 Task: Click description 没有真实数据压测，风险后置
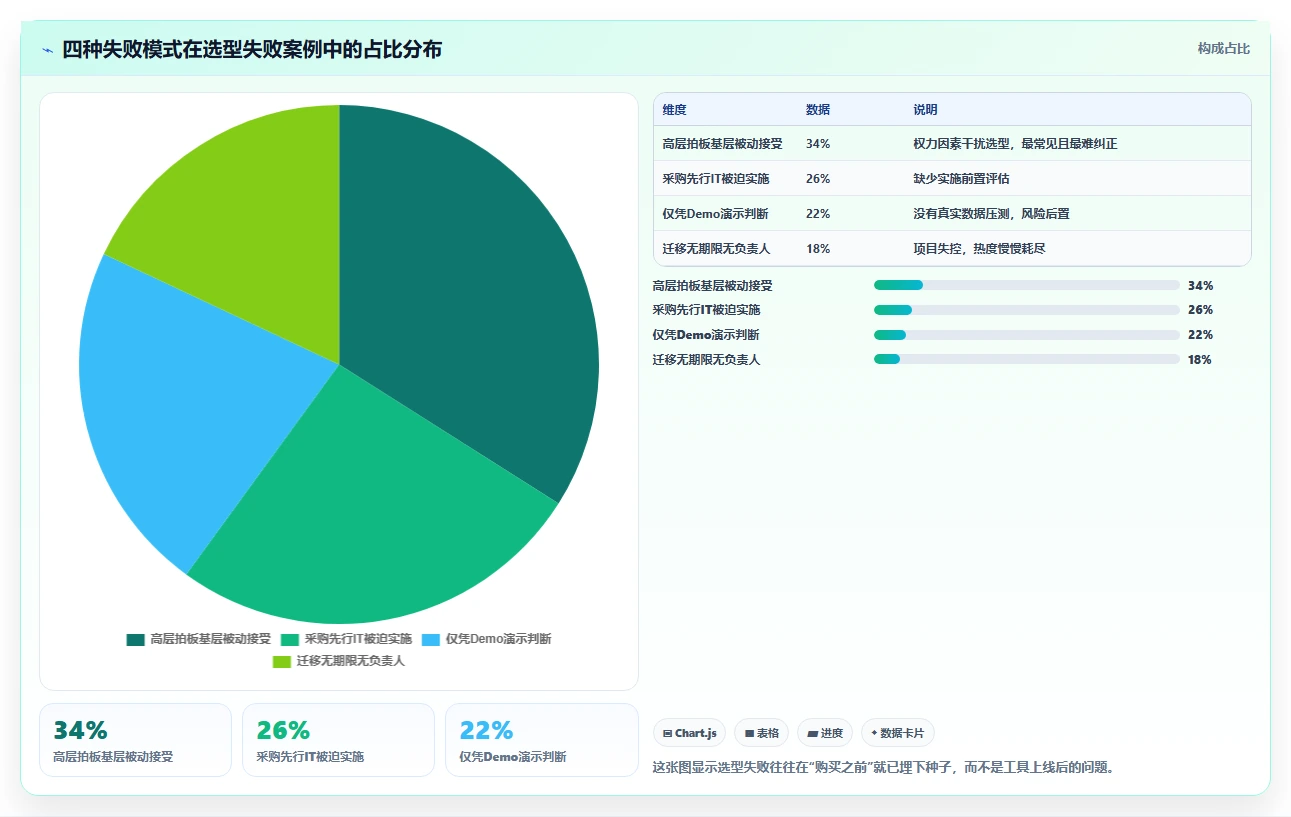991,214
